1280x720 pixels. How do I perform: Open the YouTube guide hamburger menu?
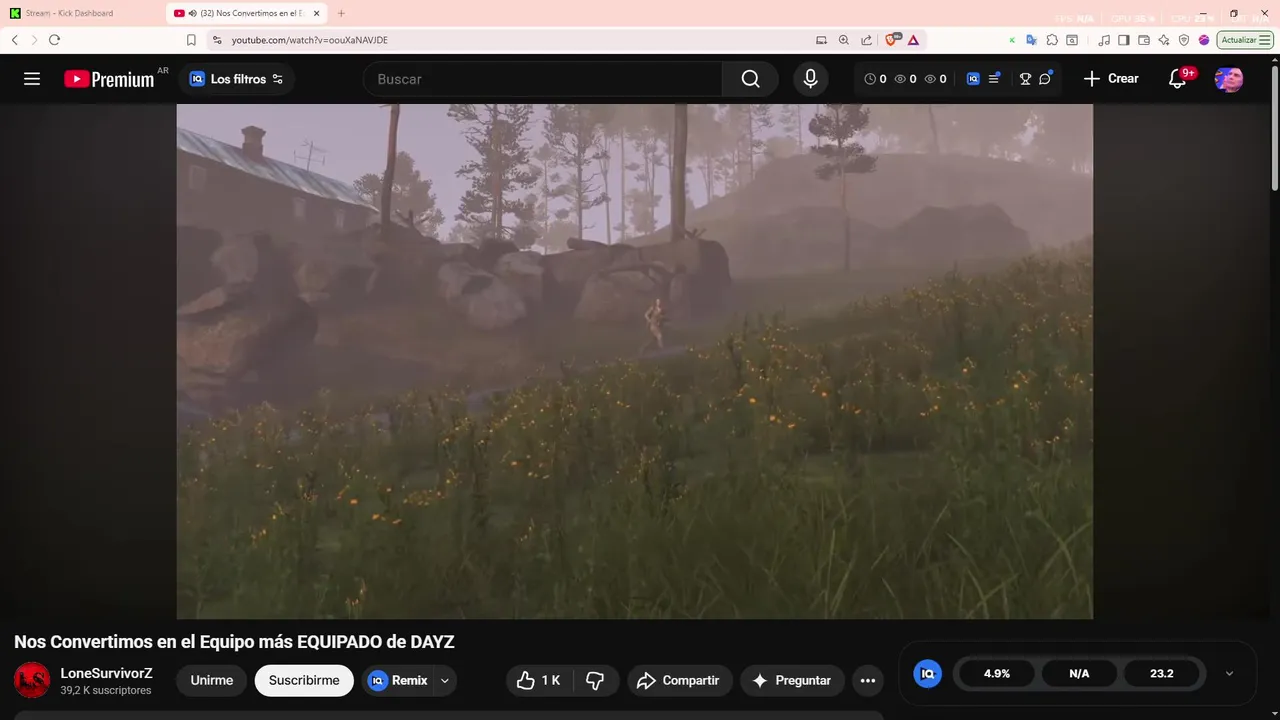click(x=32, y=79)
